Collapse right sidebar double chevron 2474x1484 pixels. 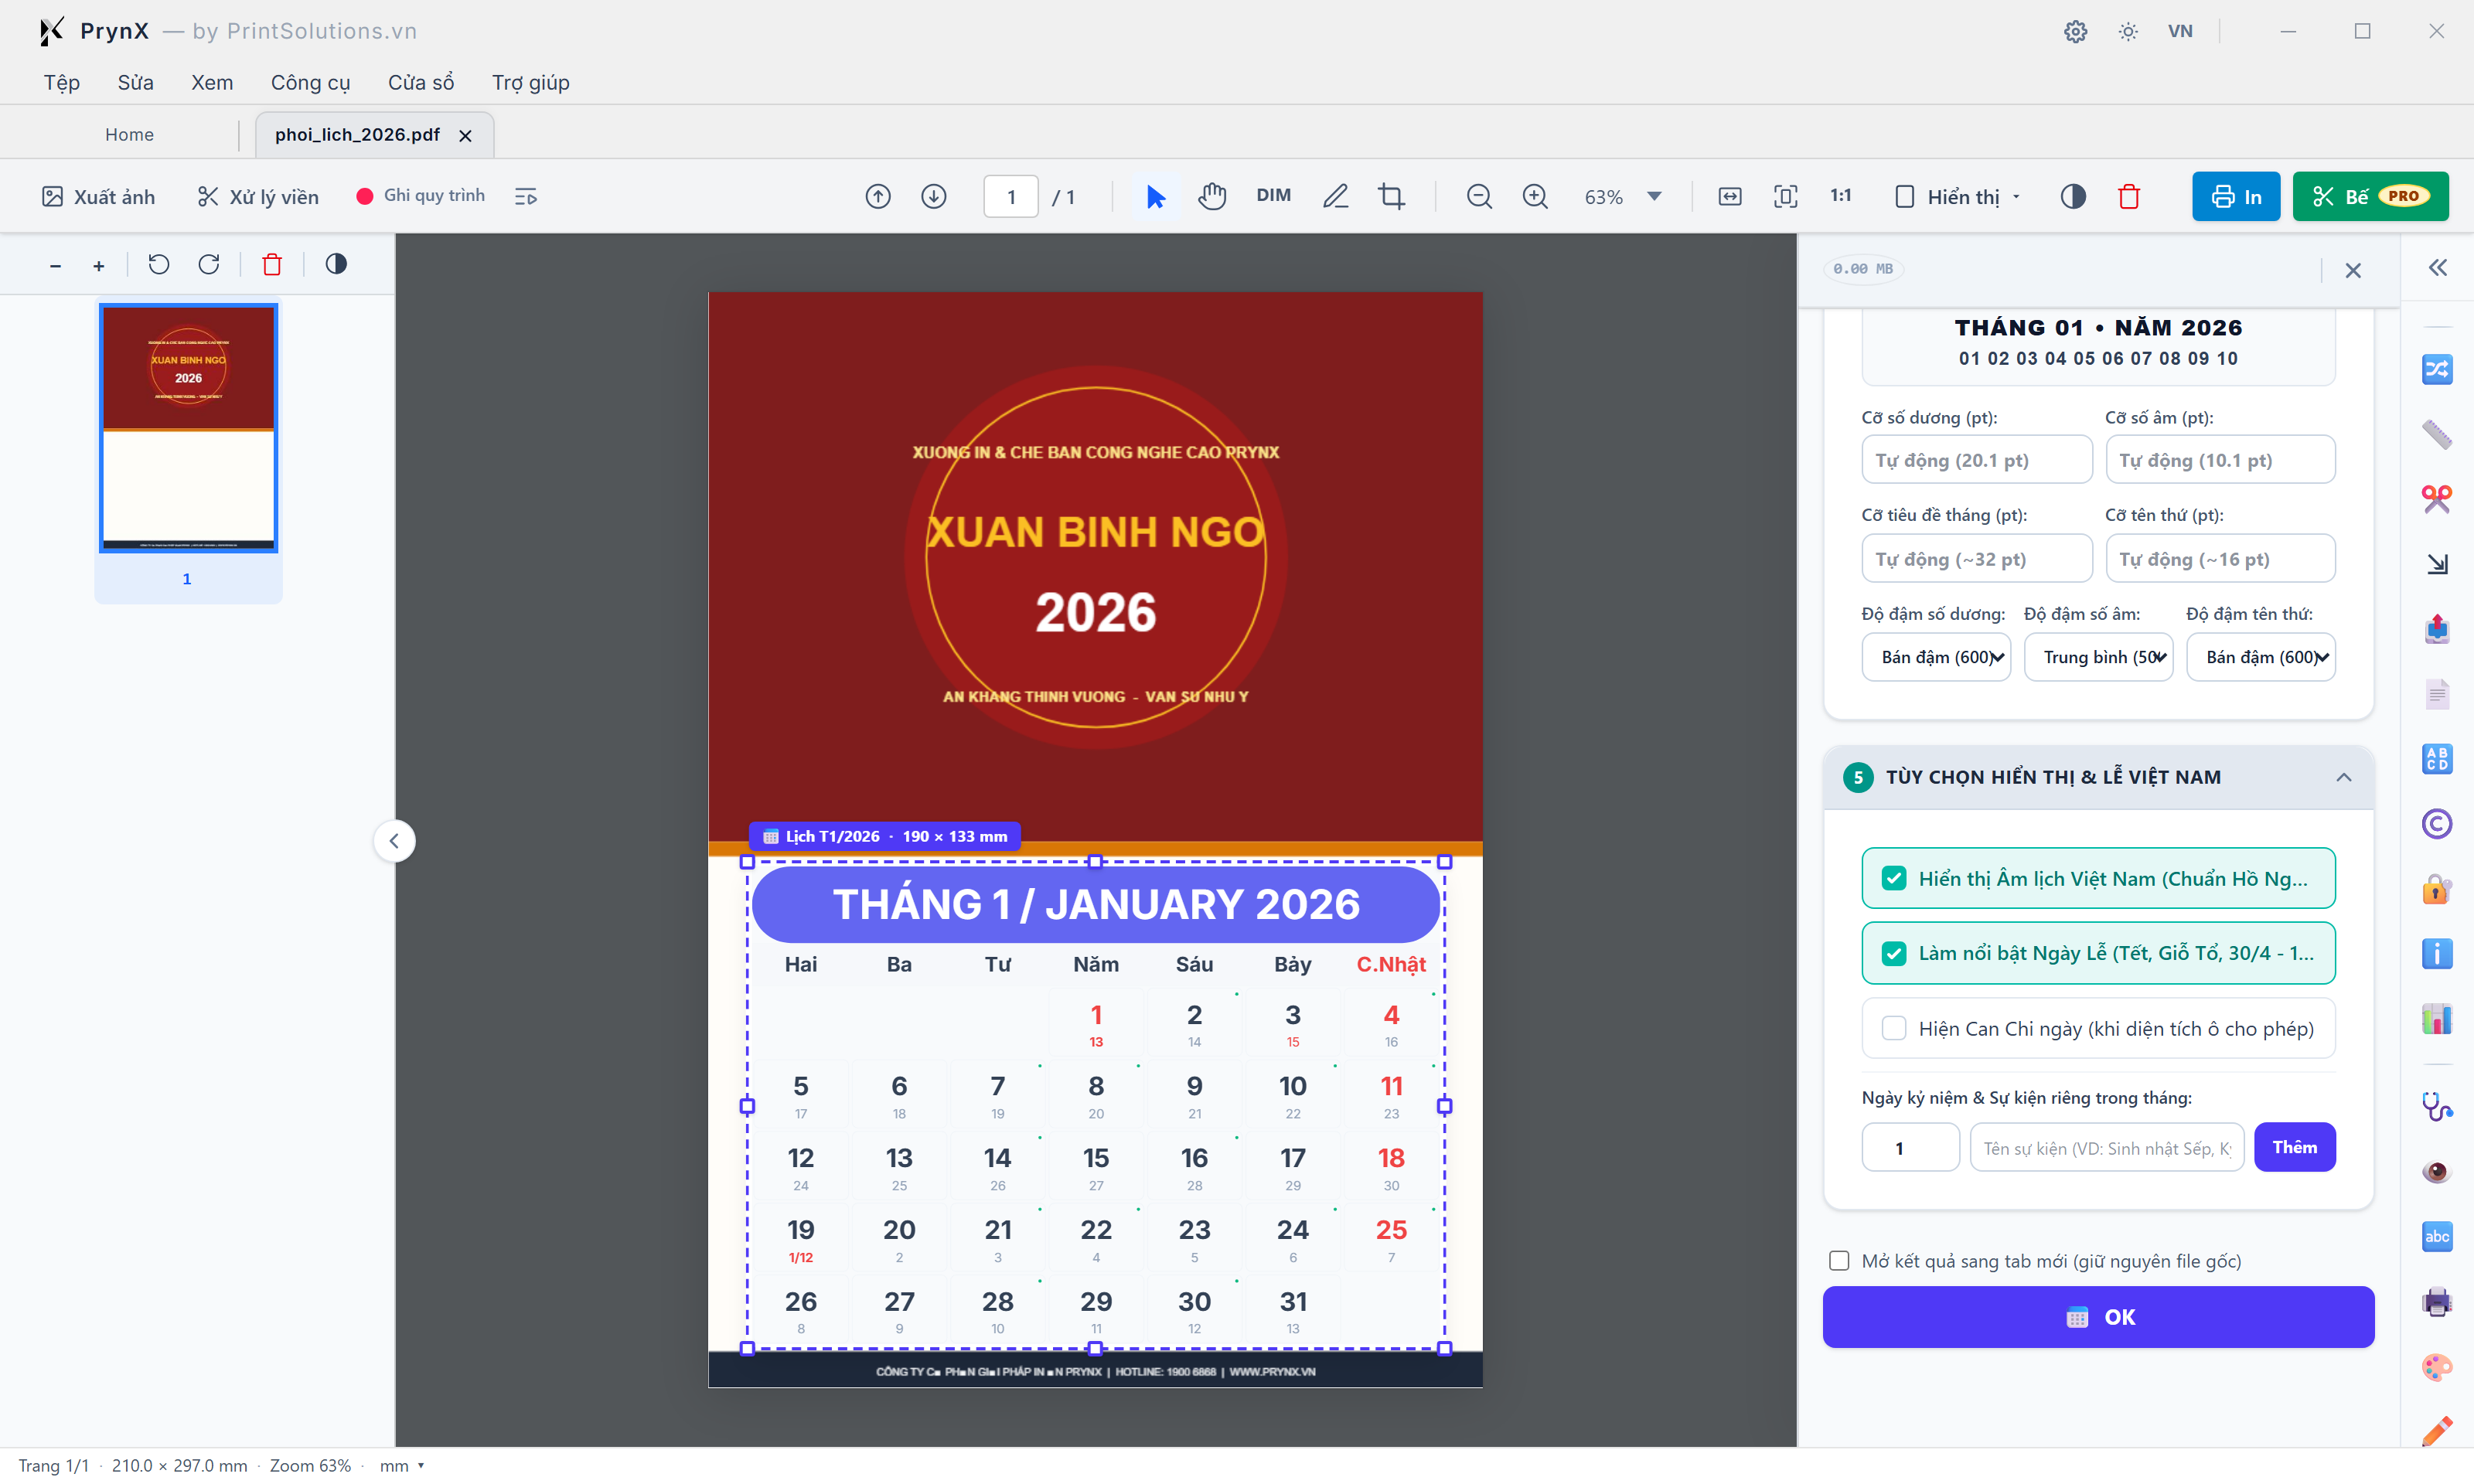click(x=2438, y=268)
